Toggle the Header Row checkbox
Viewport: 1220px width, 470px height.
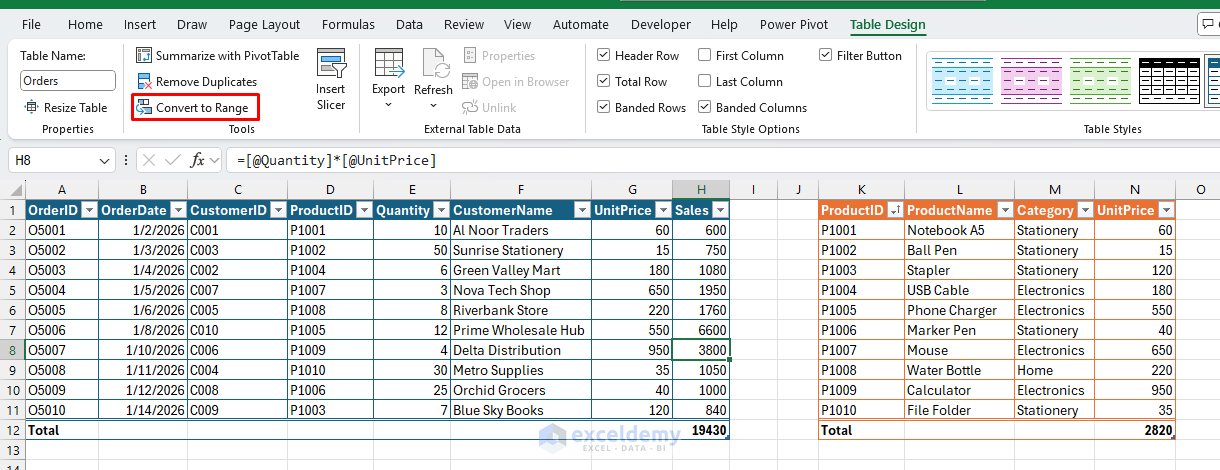[604, 56]
